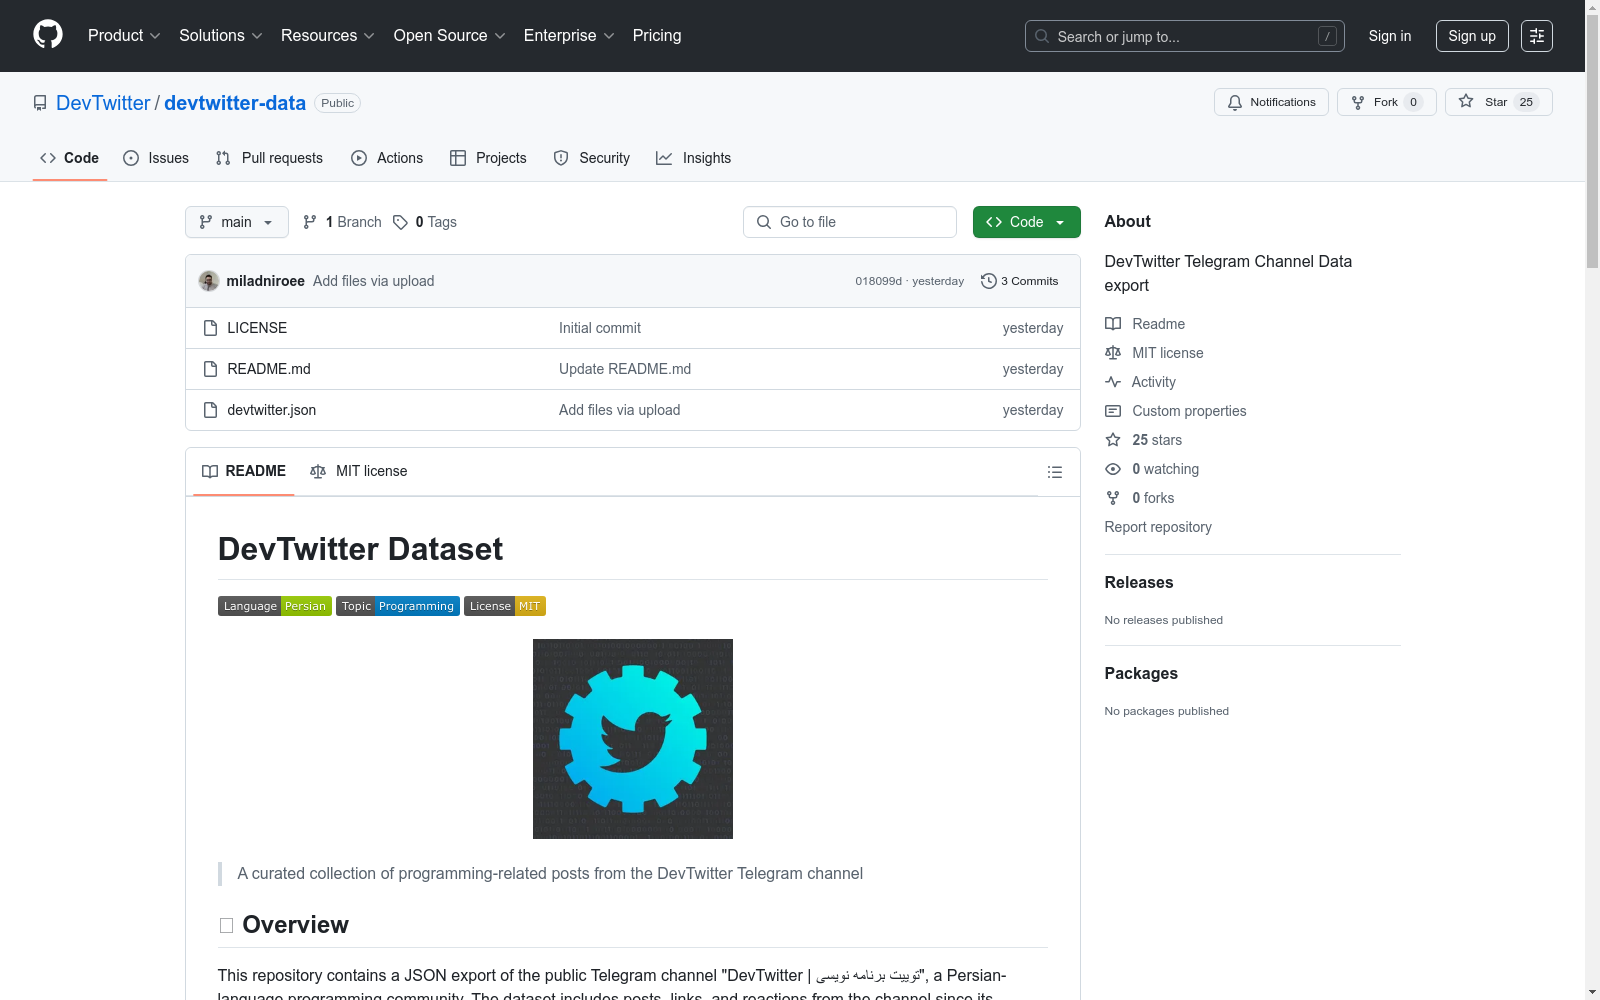This screenshot has height=1000, width=1600.
Task: Click the Language Persian badge
Action: click(x=275, y=606)
